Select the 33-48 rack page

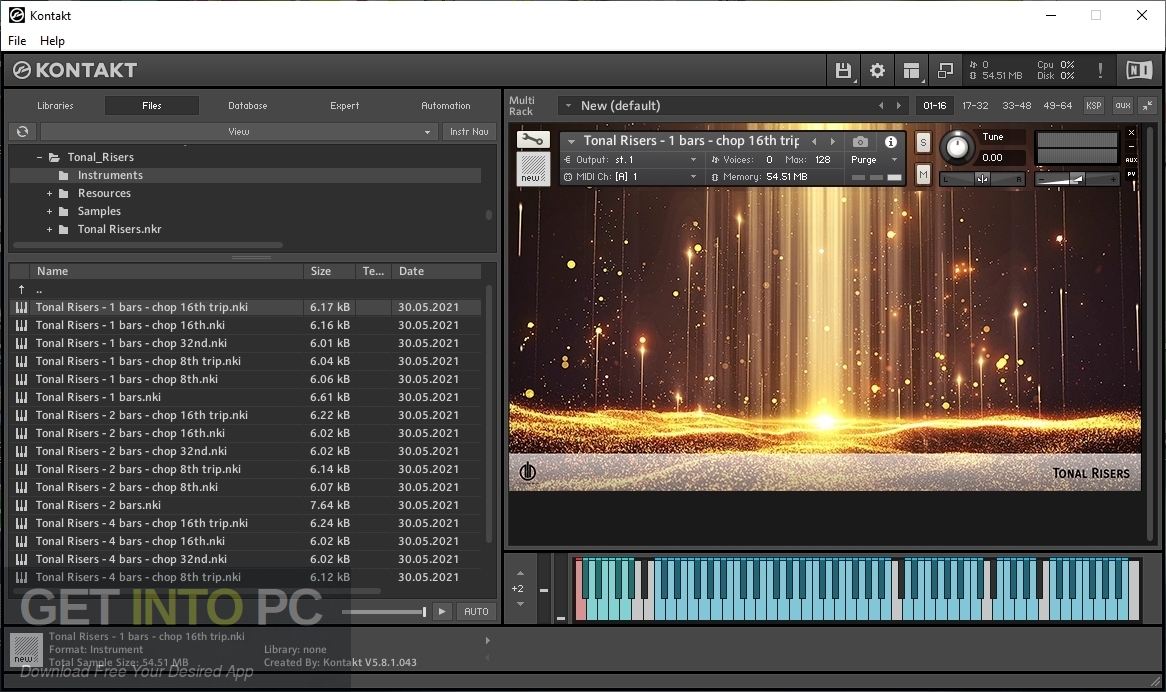pos(1016,106)
